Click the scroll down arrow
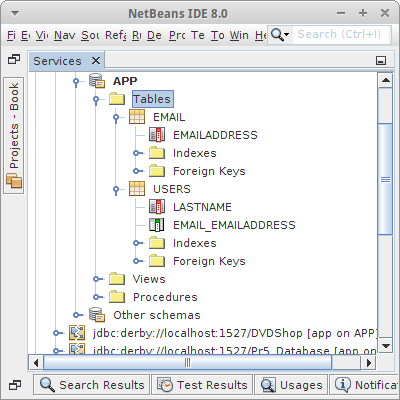 click(x=386, y=346)
